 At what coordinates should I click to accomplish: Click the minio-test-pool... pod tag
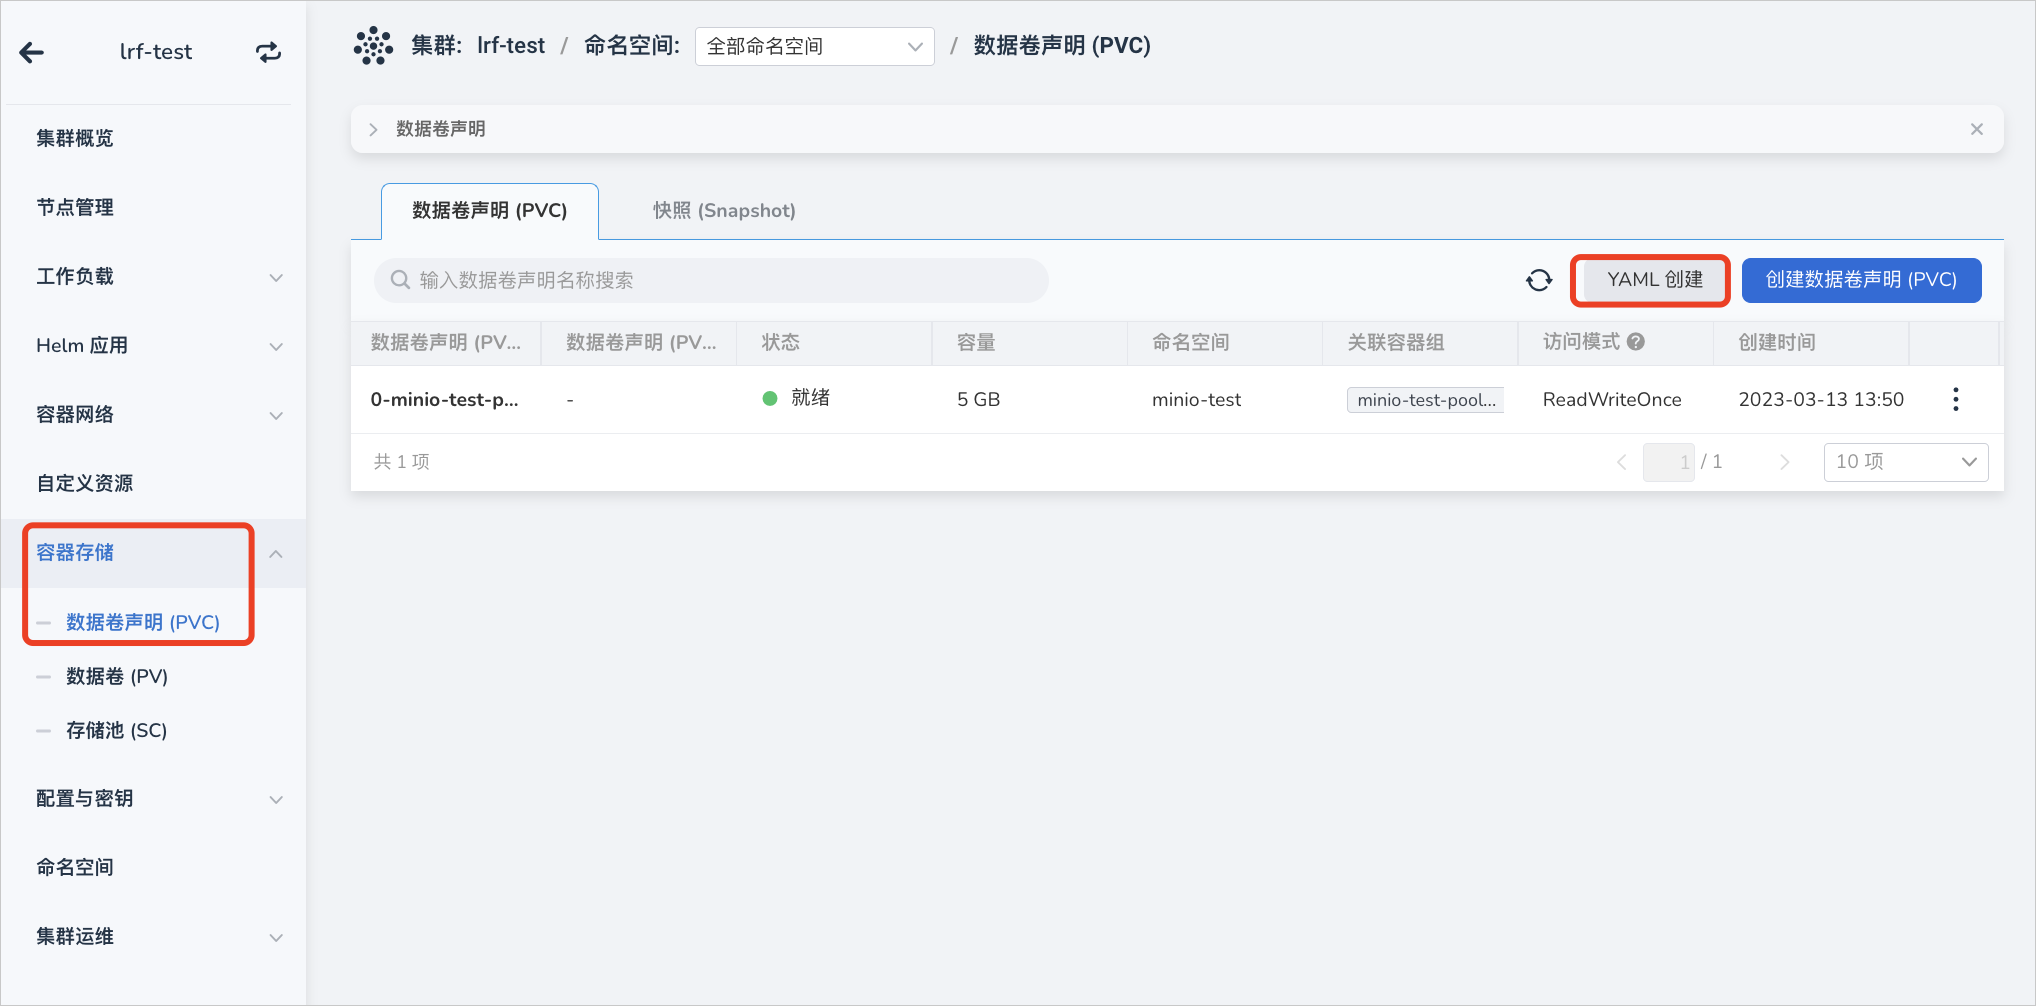1426,399
